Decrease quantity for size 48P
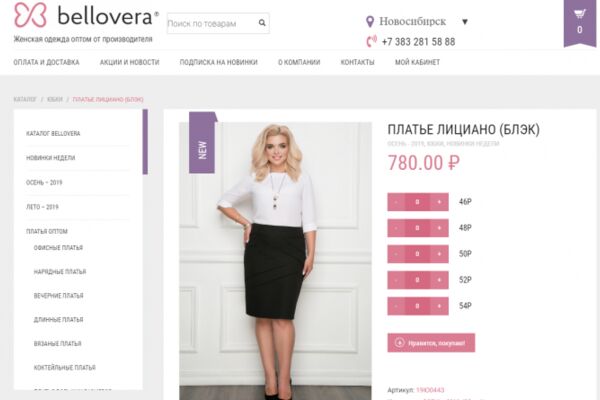Image resolution: width=600 pixels, height=400 pixels. (x=396, y=228)
